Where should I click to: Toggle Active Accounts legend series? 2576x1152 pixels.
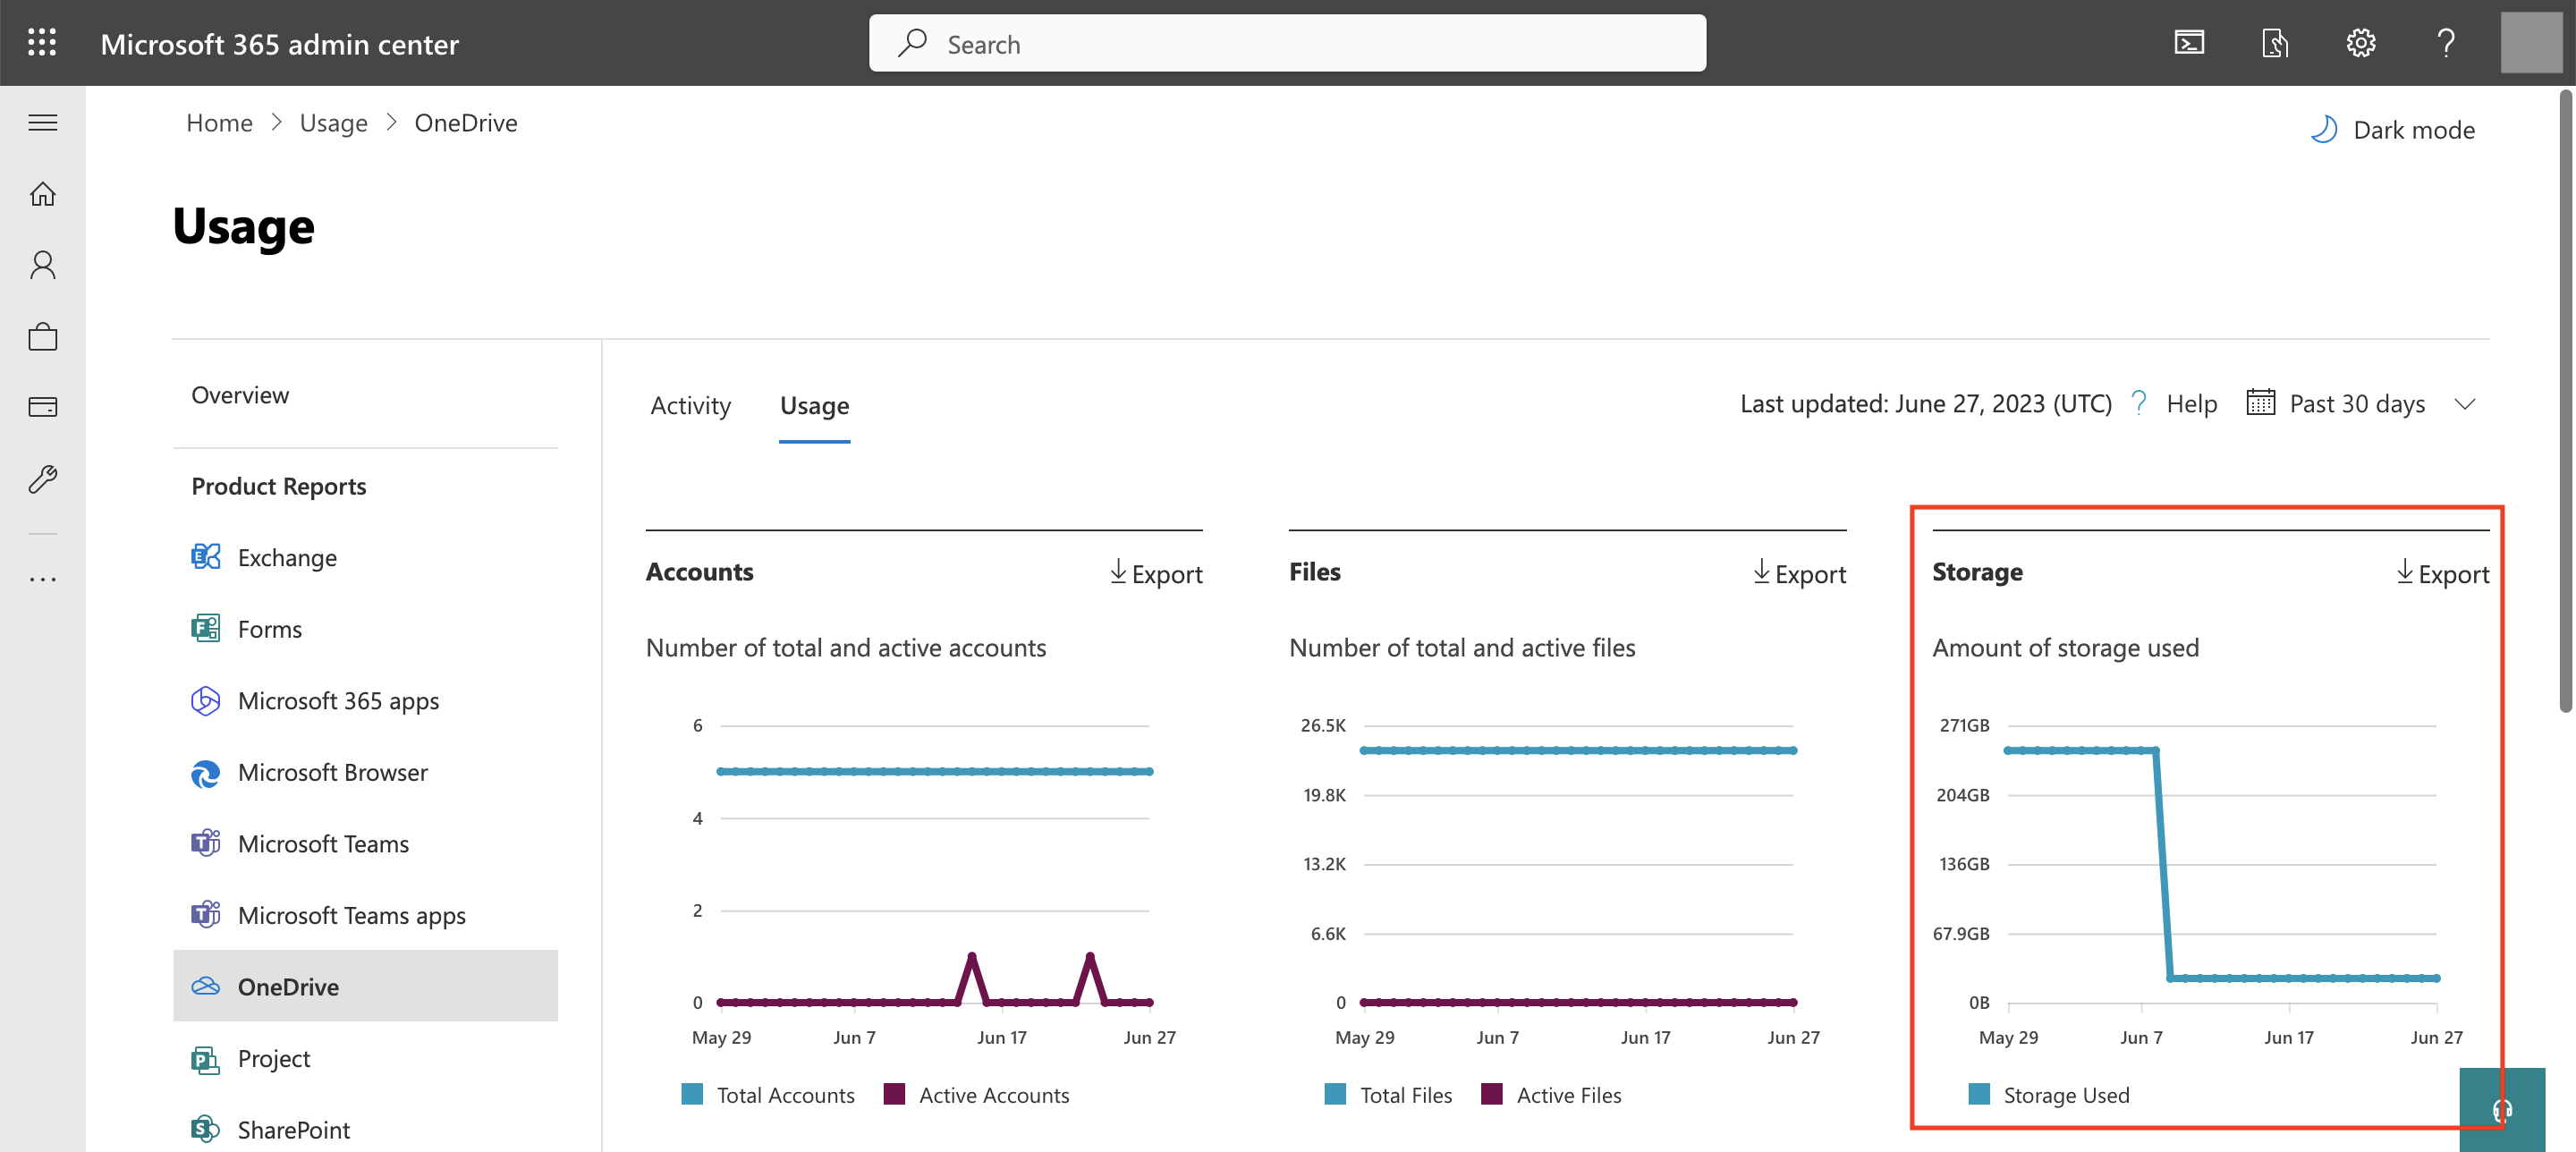click(x=977, y=1095)
